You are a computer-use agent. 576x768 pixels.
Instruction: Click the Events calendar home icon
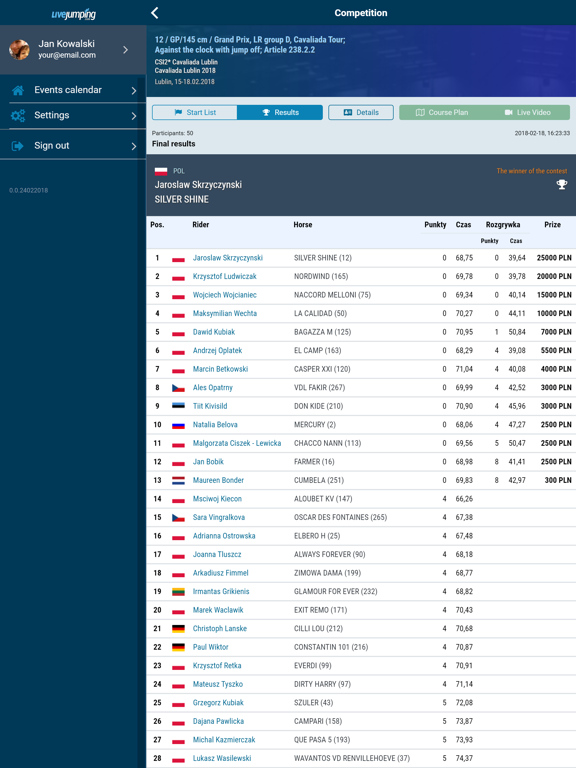(x=18, y=90)
